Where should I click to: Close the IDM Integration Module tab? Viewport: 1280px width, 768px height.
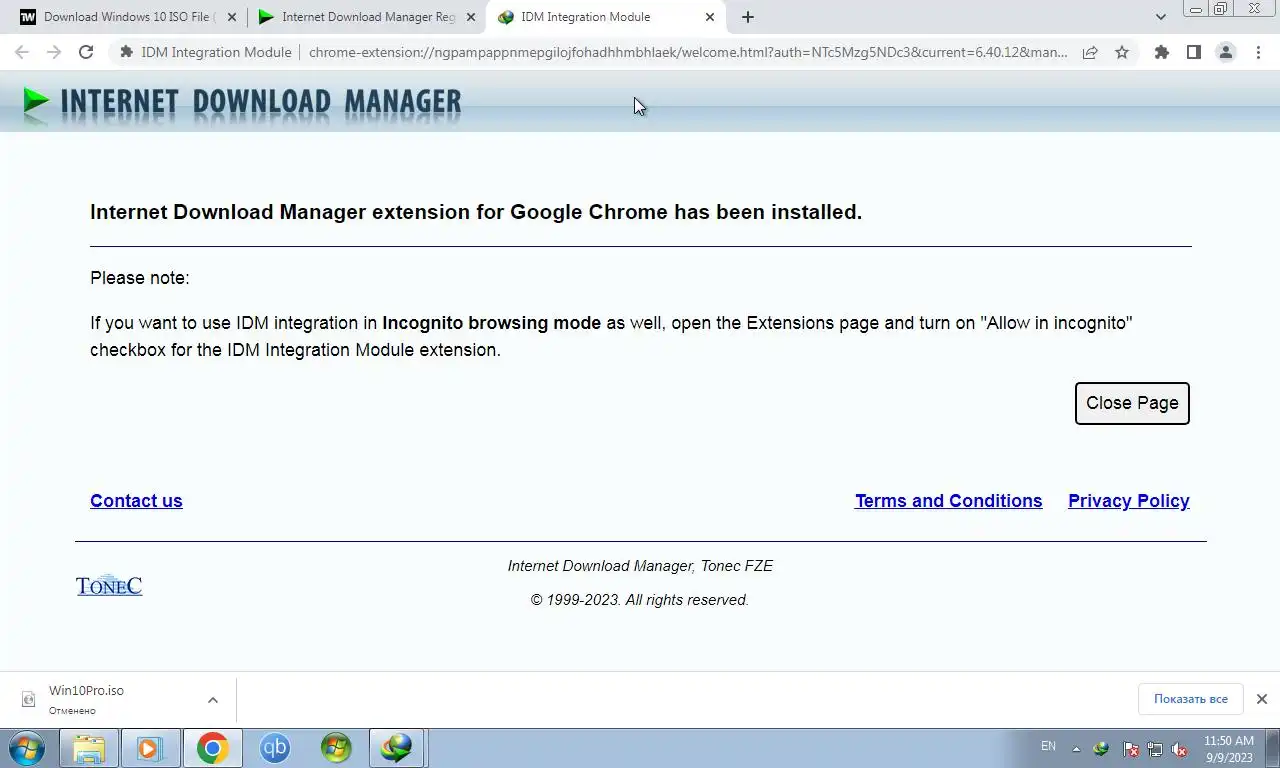(x=710, y=17)
